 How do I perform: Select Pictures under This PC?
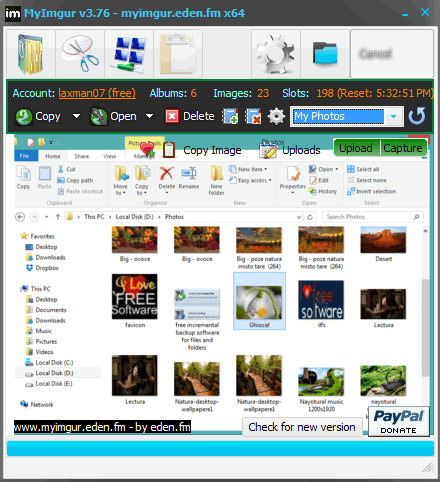42,341
